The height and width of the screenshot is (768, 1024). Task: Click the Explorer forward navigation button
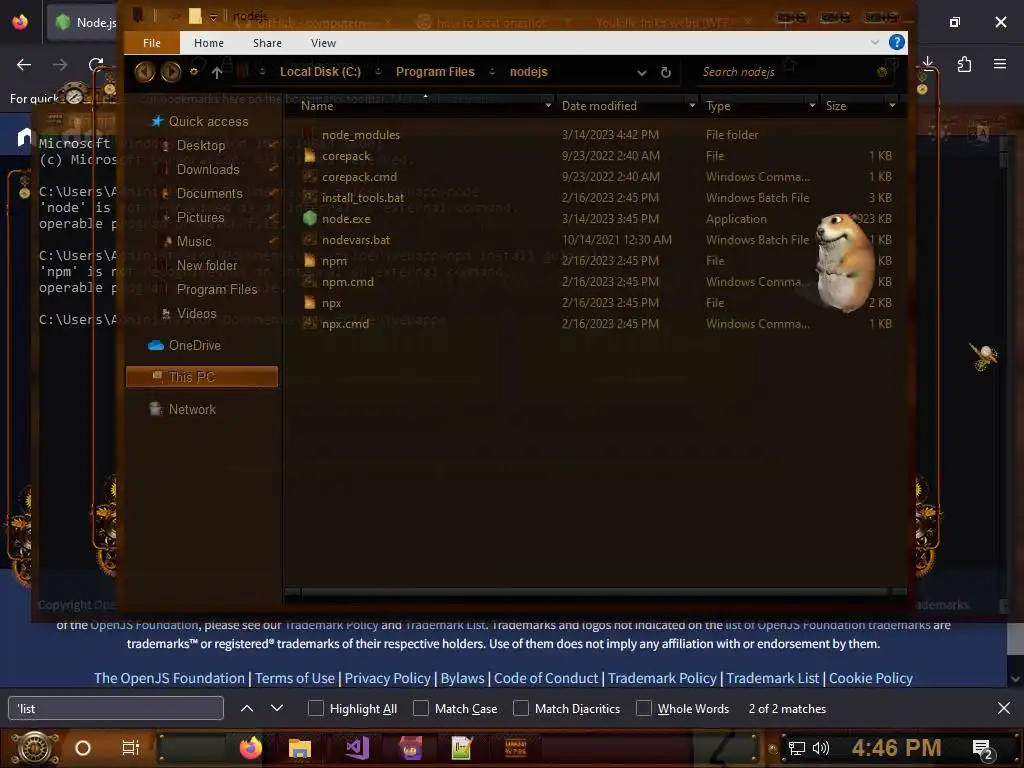click(171, 71)
